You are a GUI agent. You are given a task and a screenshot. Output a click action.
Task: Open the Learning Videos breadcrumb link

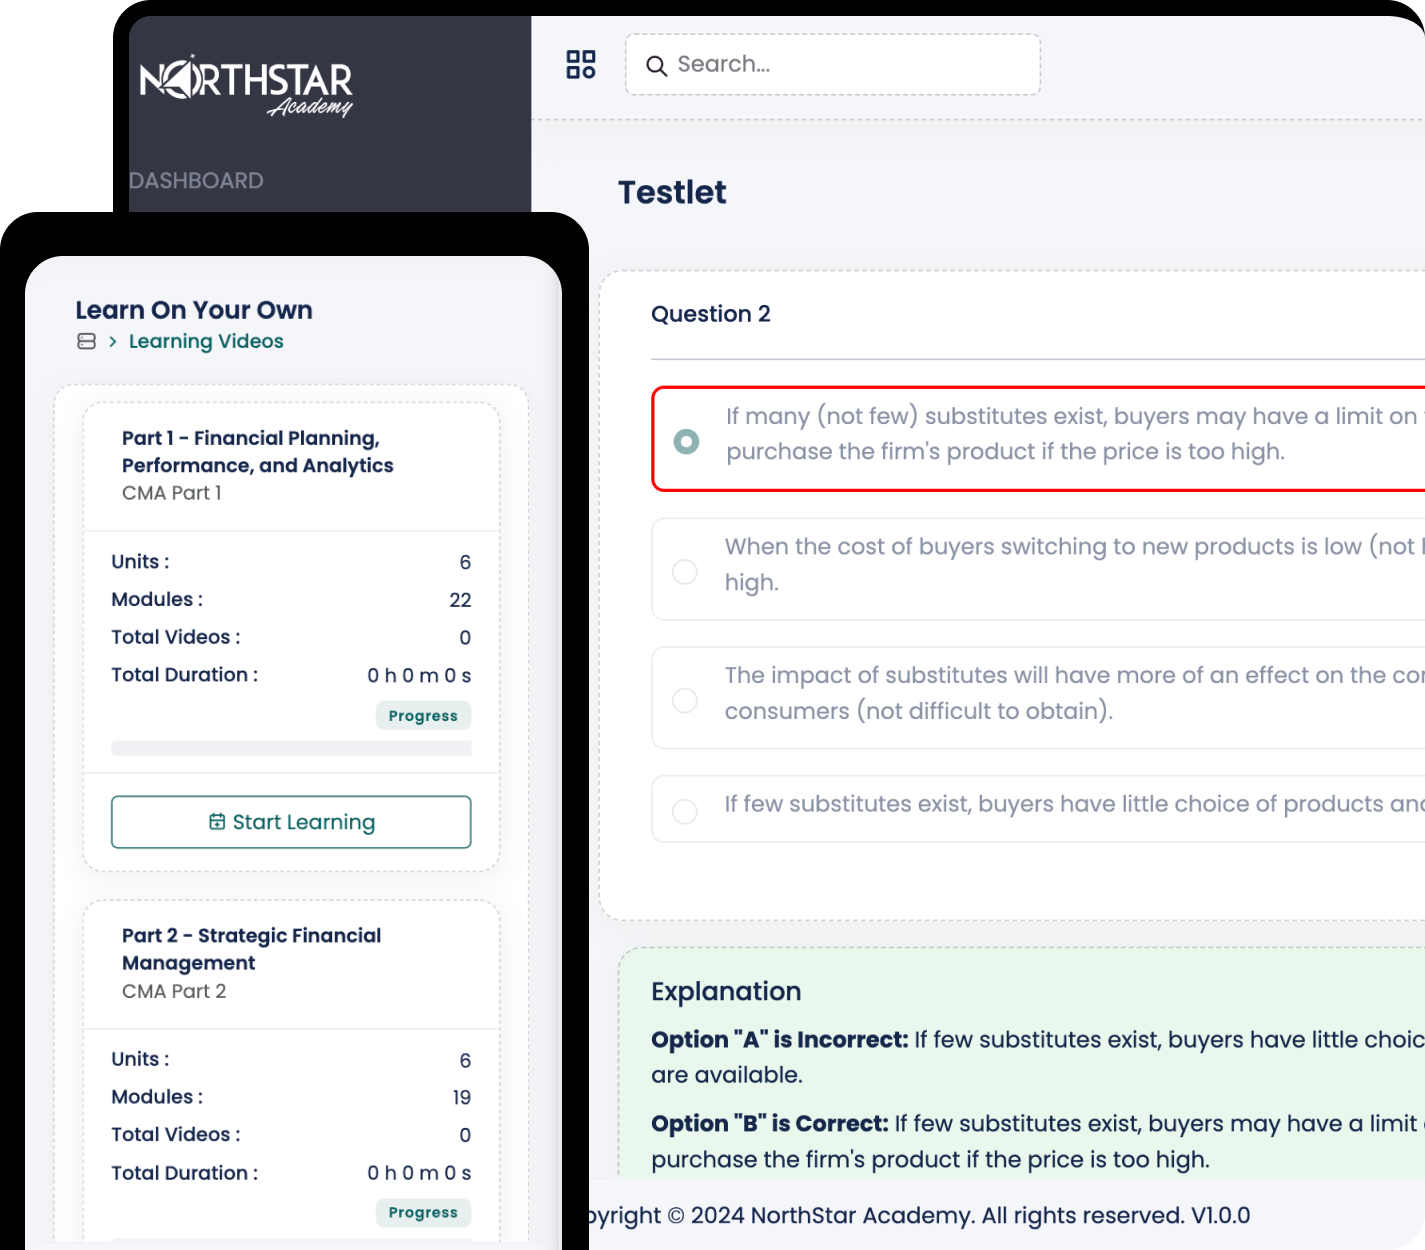point(206,342)
